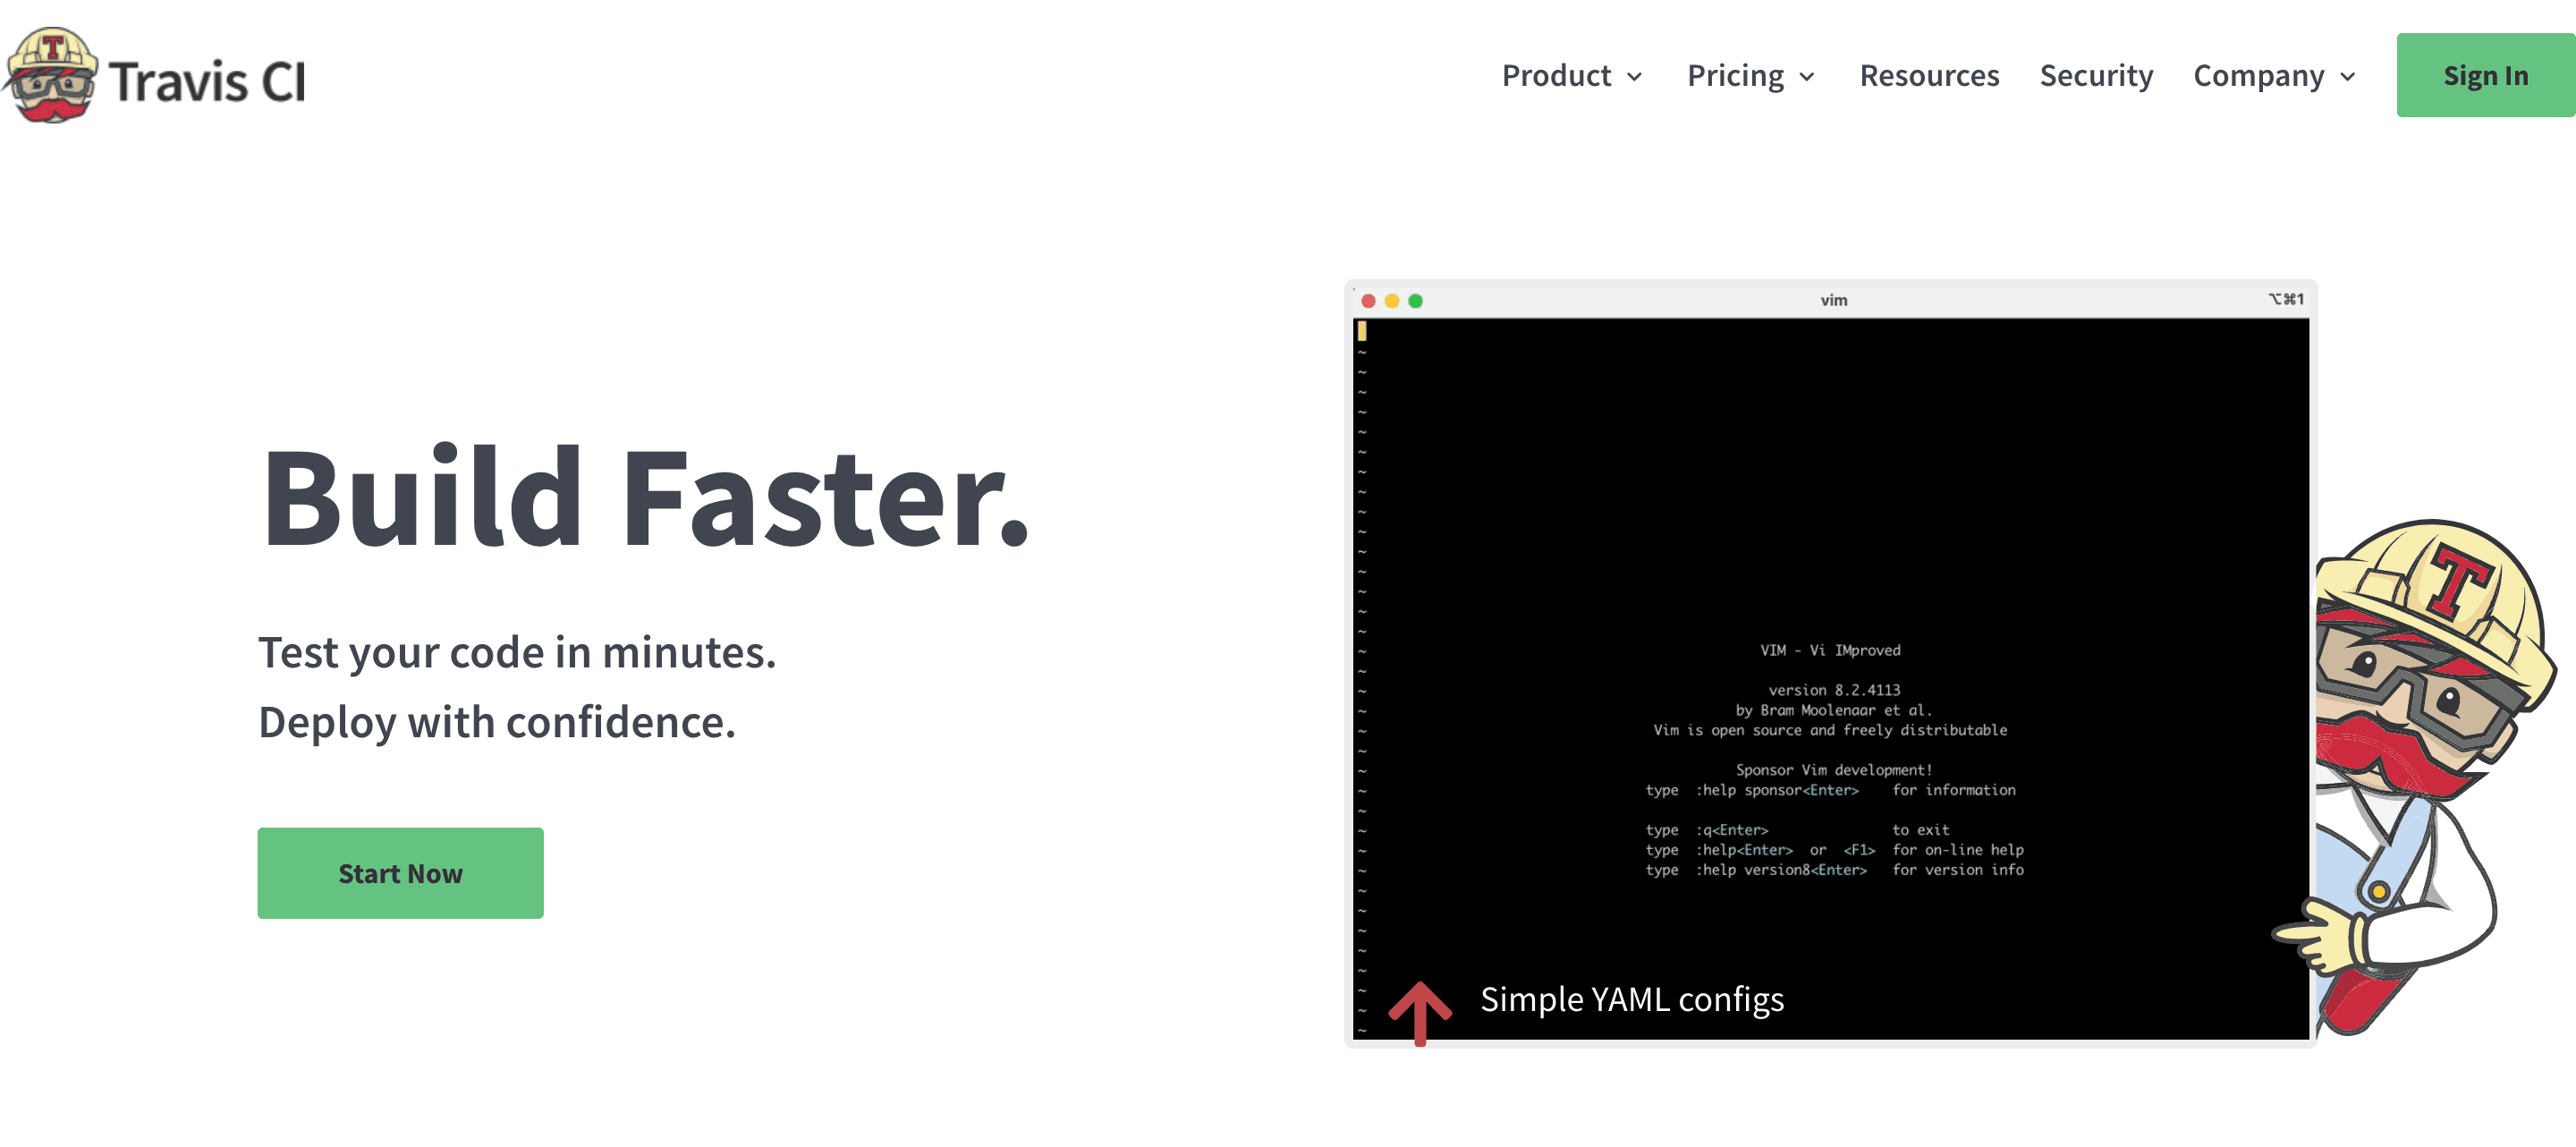Viewport: 2576px width, 1147px height.
Task: Expand the Product dropdown menu
Action: pyautogui.click(x=1569, y=74)
